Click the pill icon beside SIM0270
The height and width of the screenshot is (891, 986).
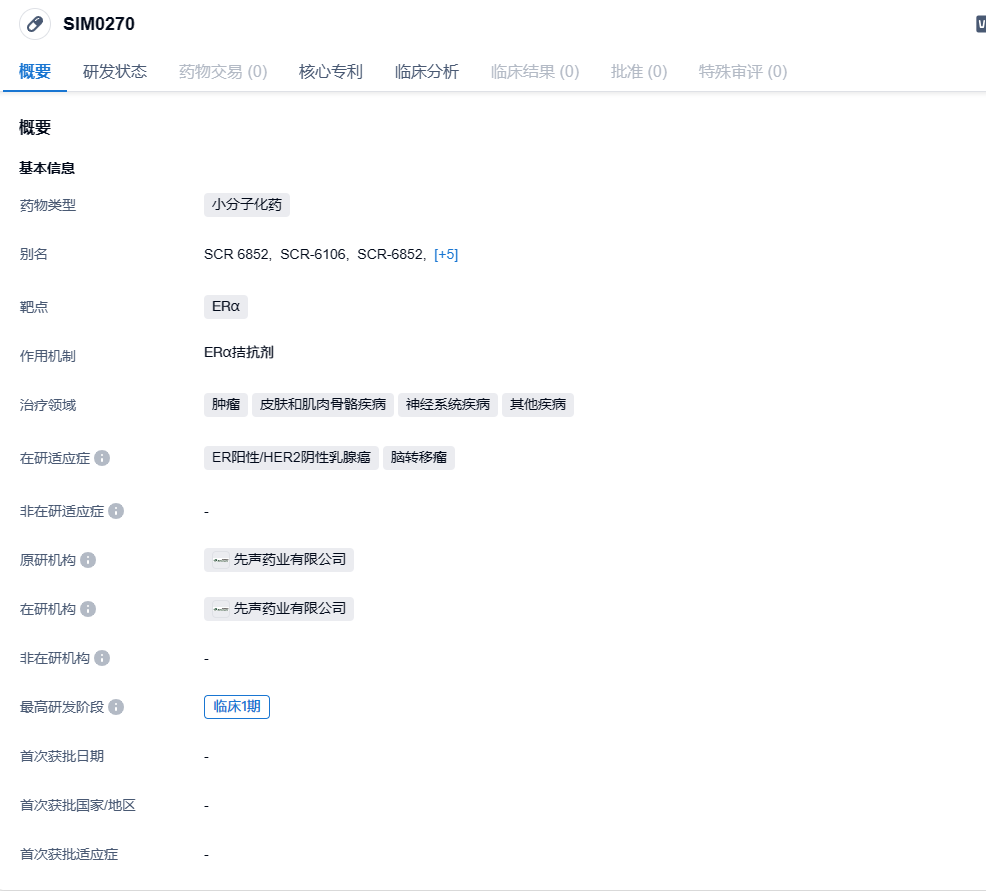point(35,24)
